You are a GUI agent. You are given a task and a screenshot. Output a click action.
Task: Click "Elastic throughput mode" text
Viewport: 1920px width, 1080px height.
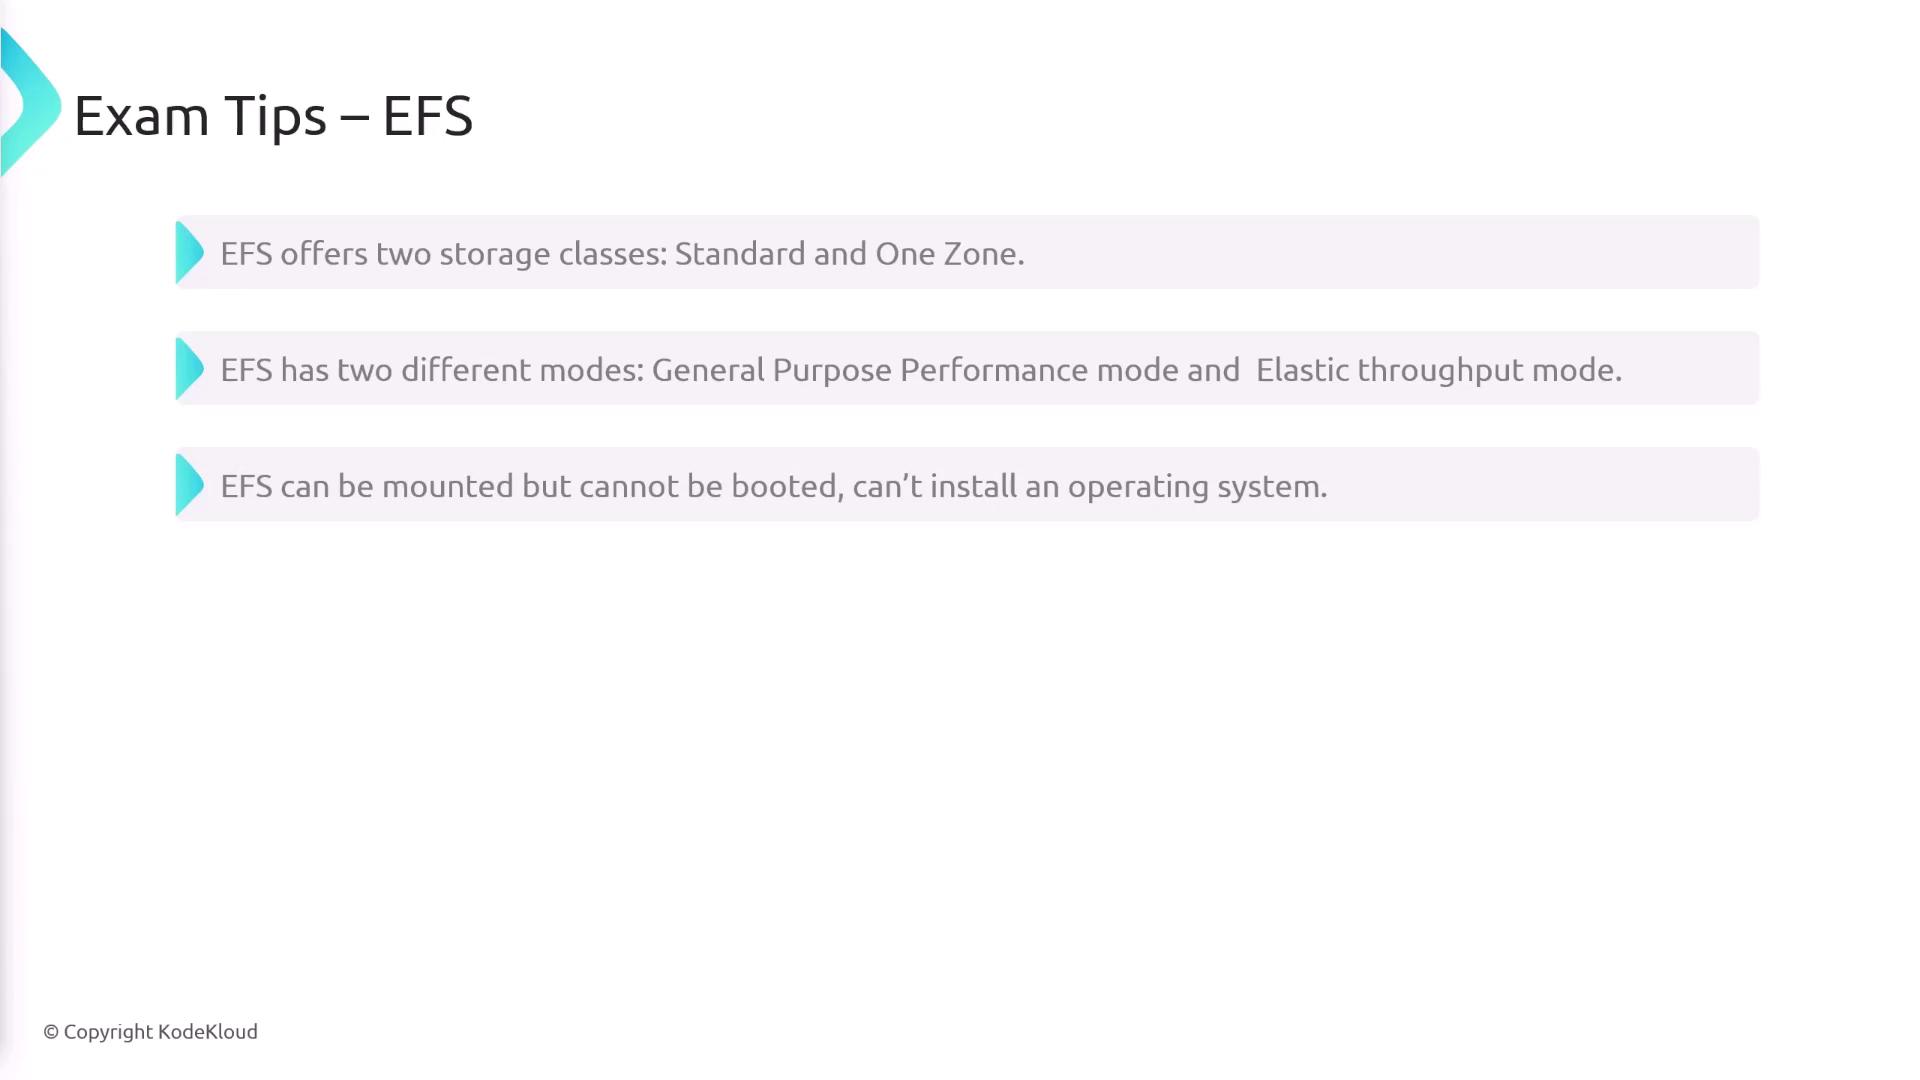pos(1437,370)
